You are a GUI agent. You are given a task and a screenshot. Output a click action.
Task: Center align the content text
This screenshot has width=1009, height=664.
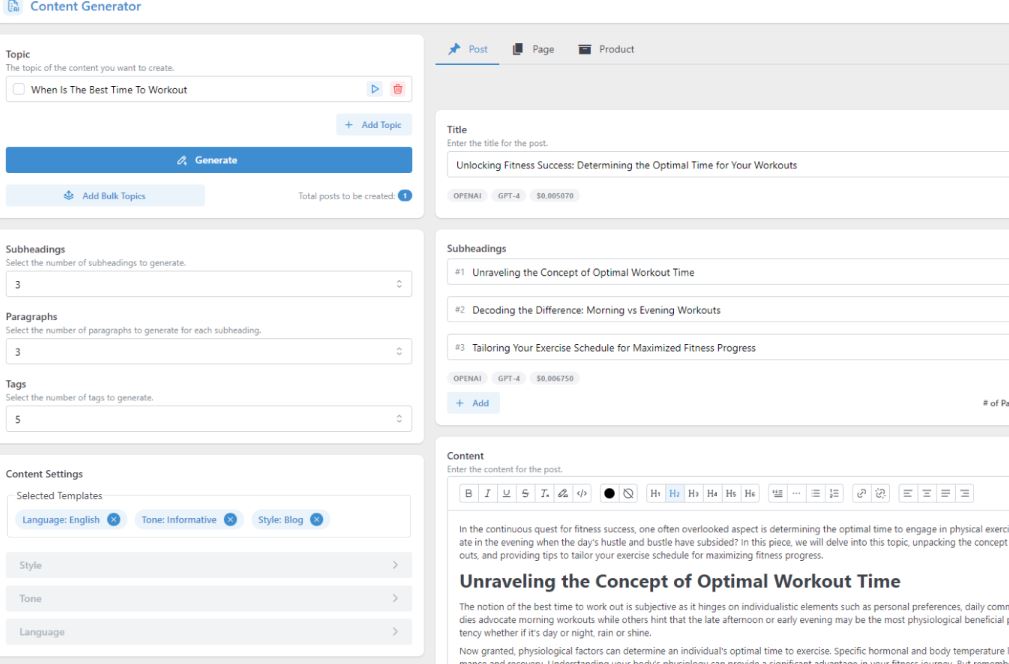point(927,493)
